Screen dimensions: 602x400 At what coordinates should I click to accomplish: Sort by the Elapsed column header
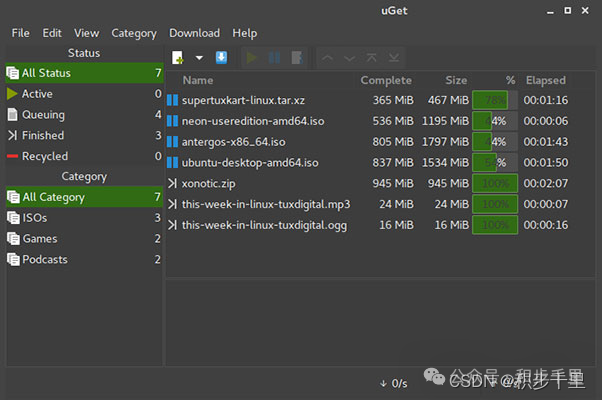click(x=546, y=80)
